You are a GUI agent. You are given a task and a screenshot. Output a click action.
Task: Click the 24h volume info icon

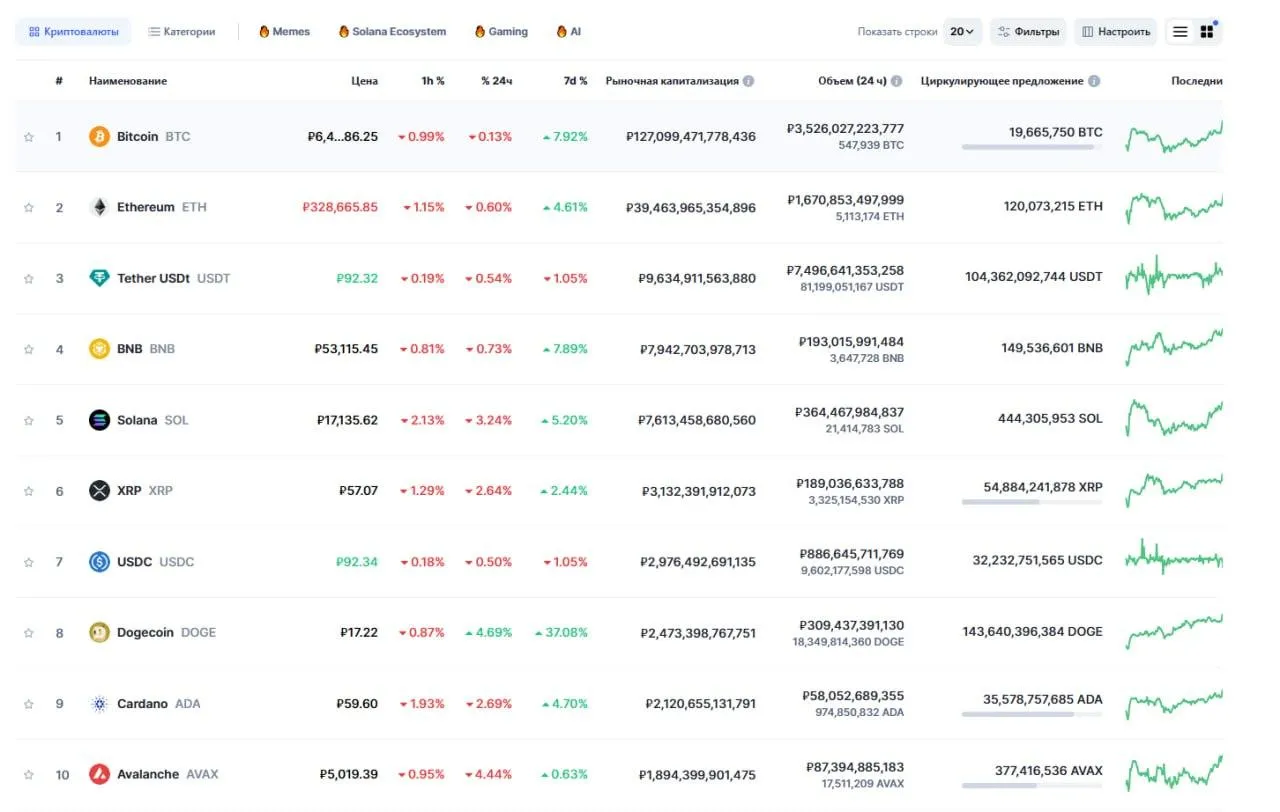tap(897, 81)
